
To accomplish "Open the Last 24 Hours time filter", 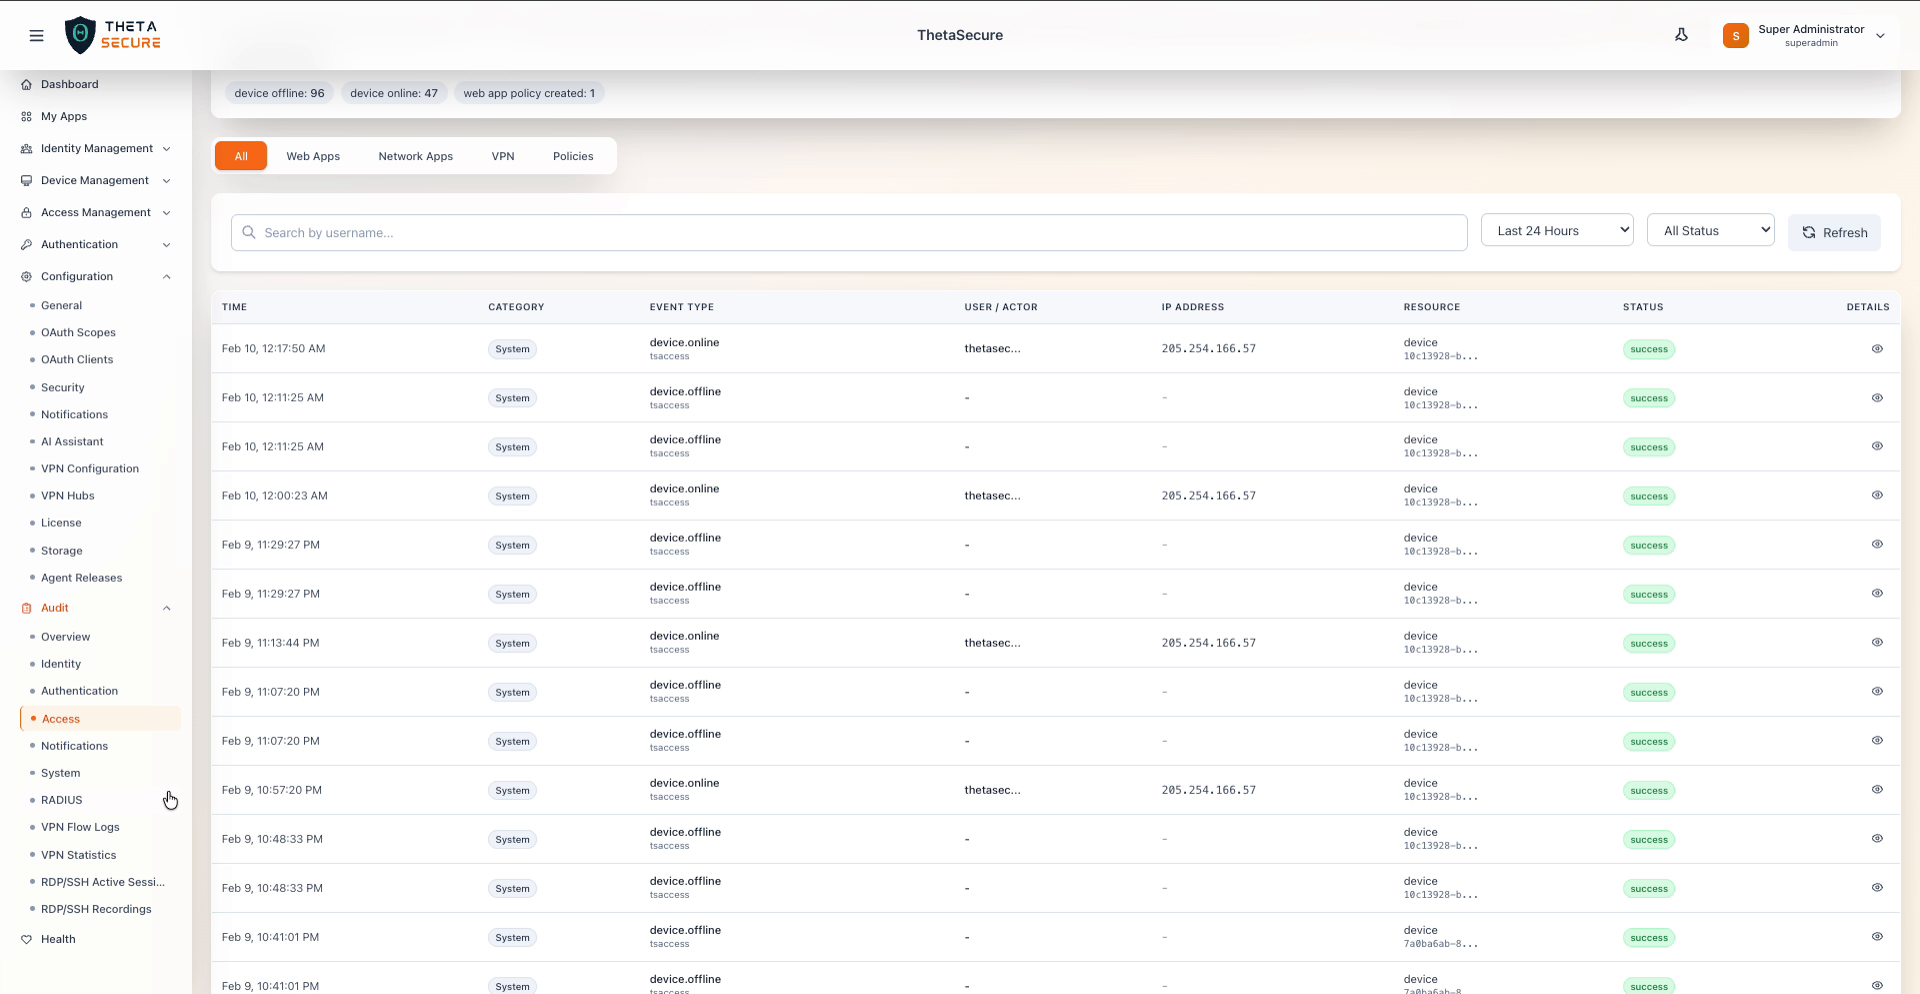I will click(1557, 230).
